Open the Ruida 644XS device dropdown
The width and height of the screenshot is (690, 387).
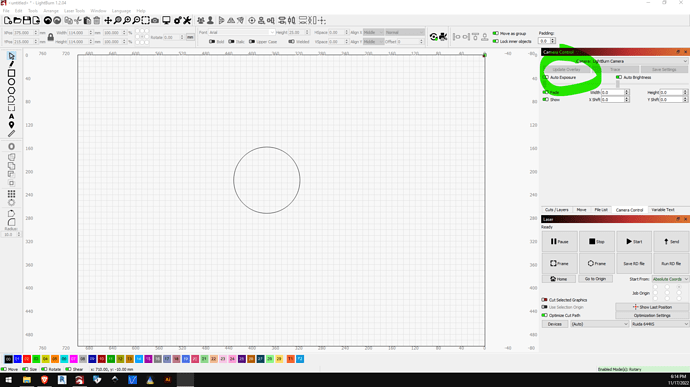click(660, 324)
